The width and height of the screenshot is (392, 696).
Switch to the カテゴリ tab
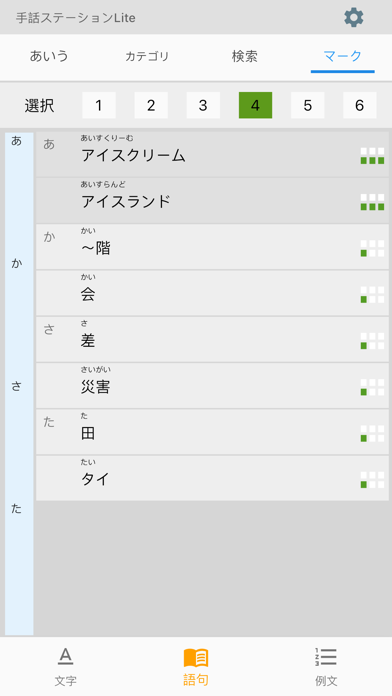pos(147,56)
